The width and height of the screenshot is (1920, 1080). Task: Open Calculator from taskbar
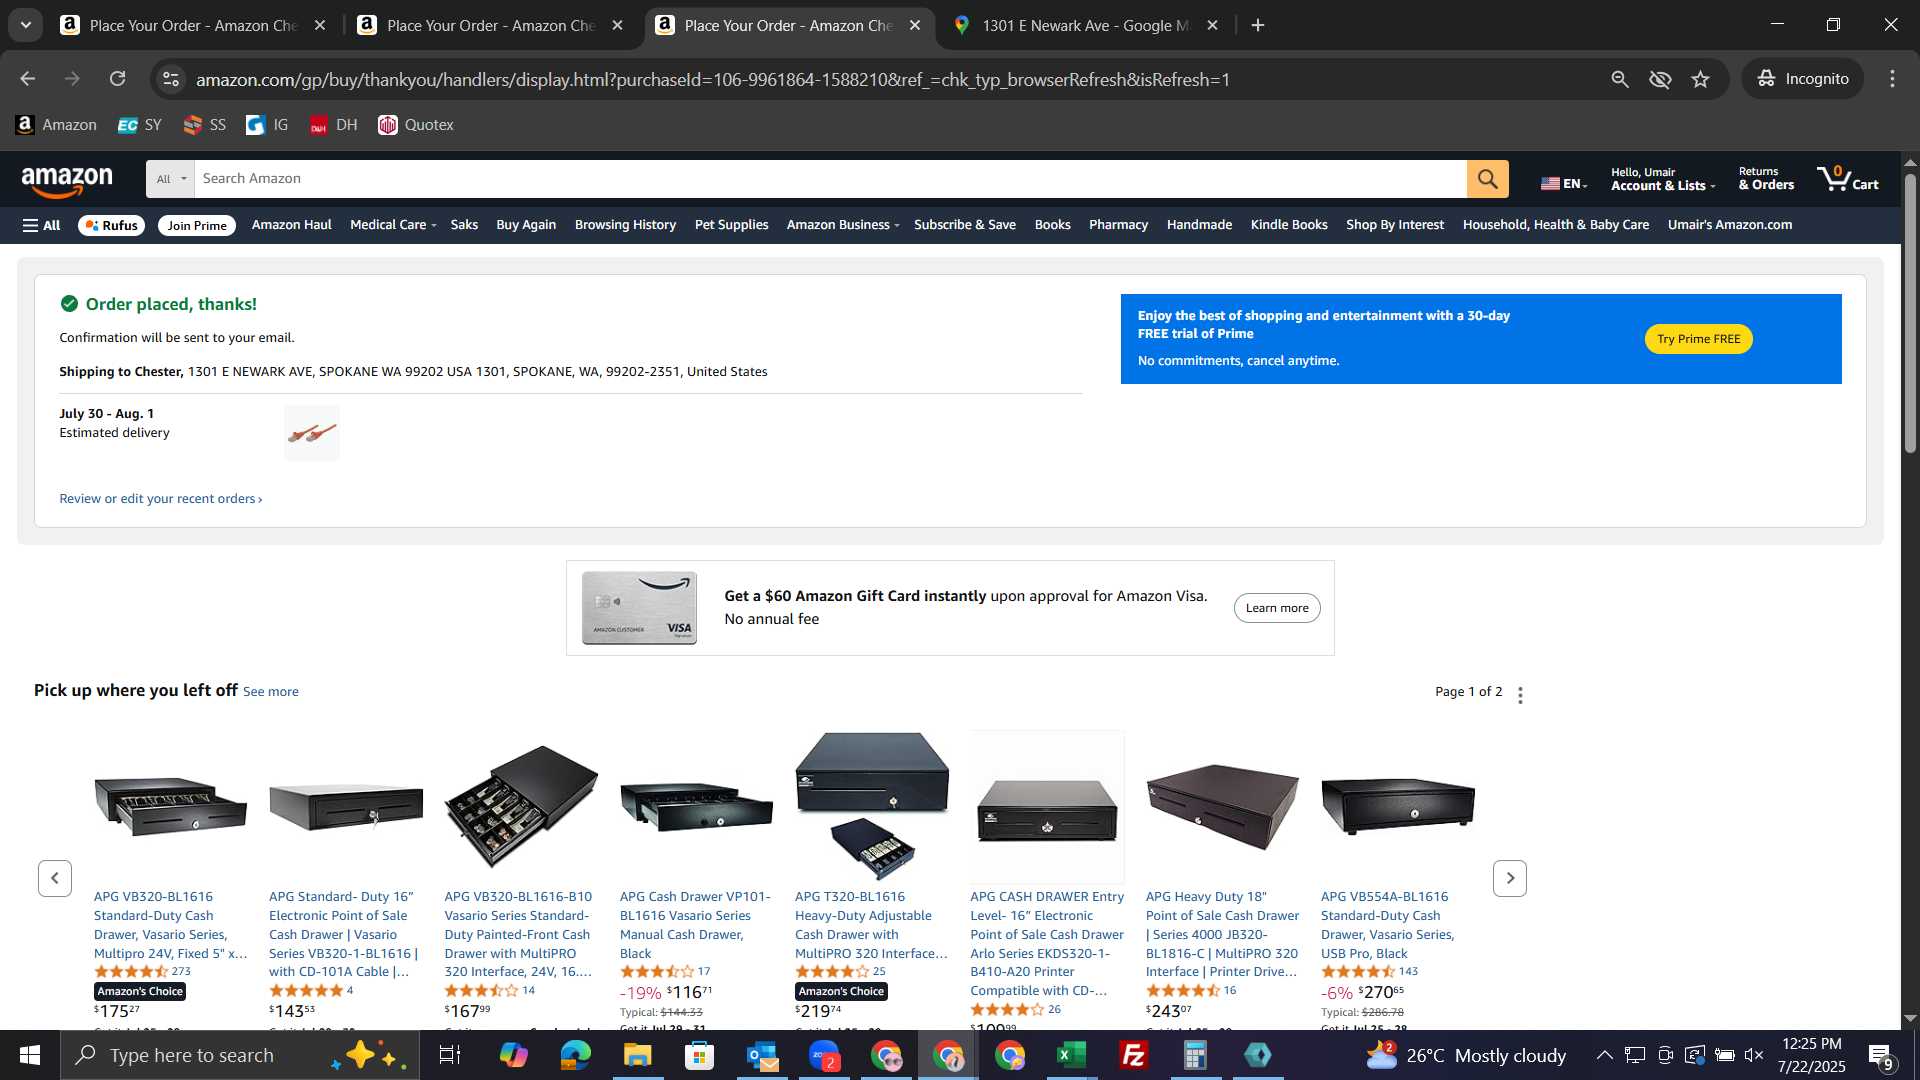[1195, 1055]
